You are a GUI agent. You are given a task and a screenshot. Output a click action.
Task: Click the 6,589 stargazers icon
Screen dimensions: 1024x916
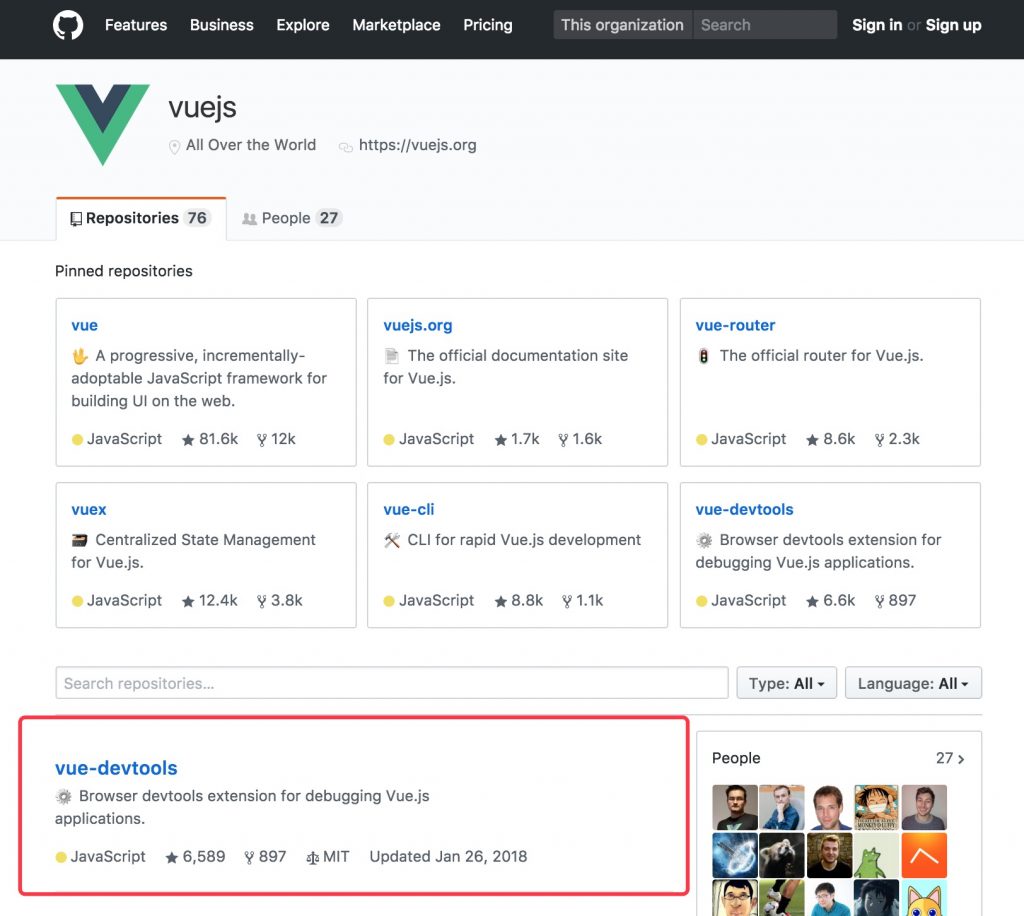click(171, 857)
